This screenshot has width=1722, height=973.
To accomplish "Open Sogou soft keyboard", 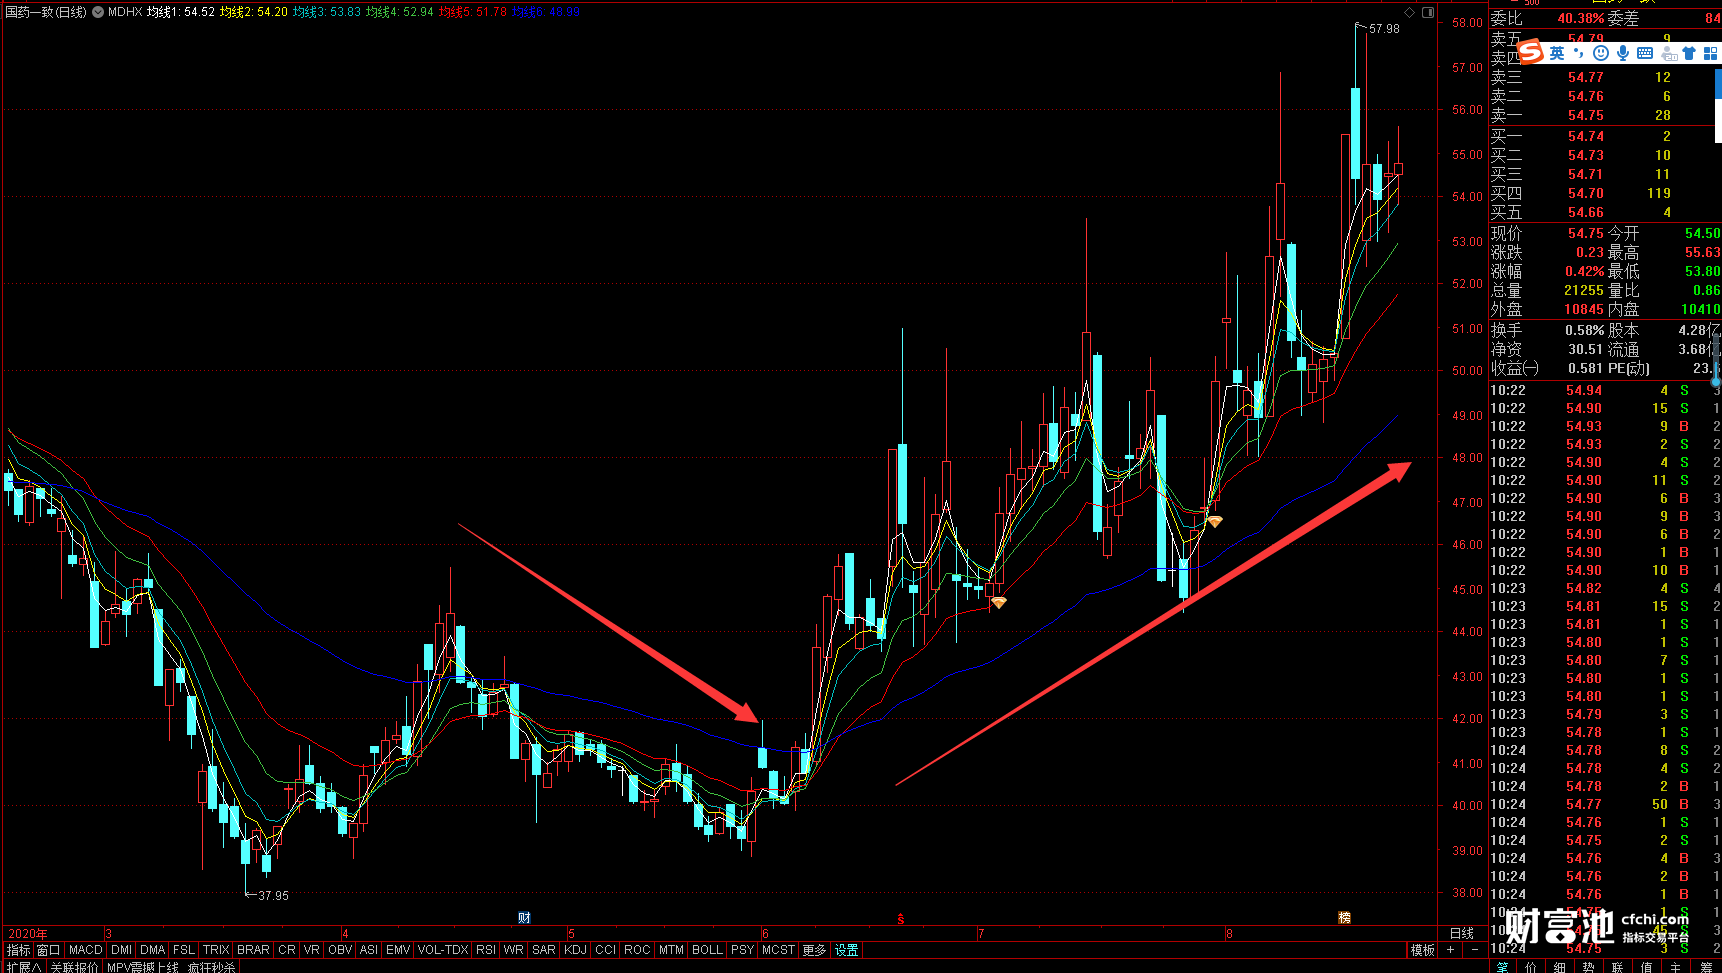I will point(1645,53).
